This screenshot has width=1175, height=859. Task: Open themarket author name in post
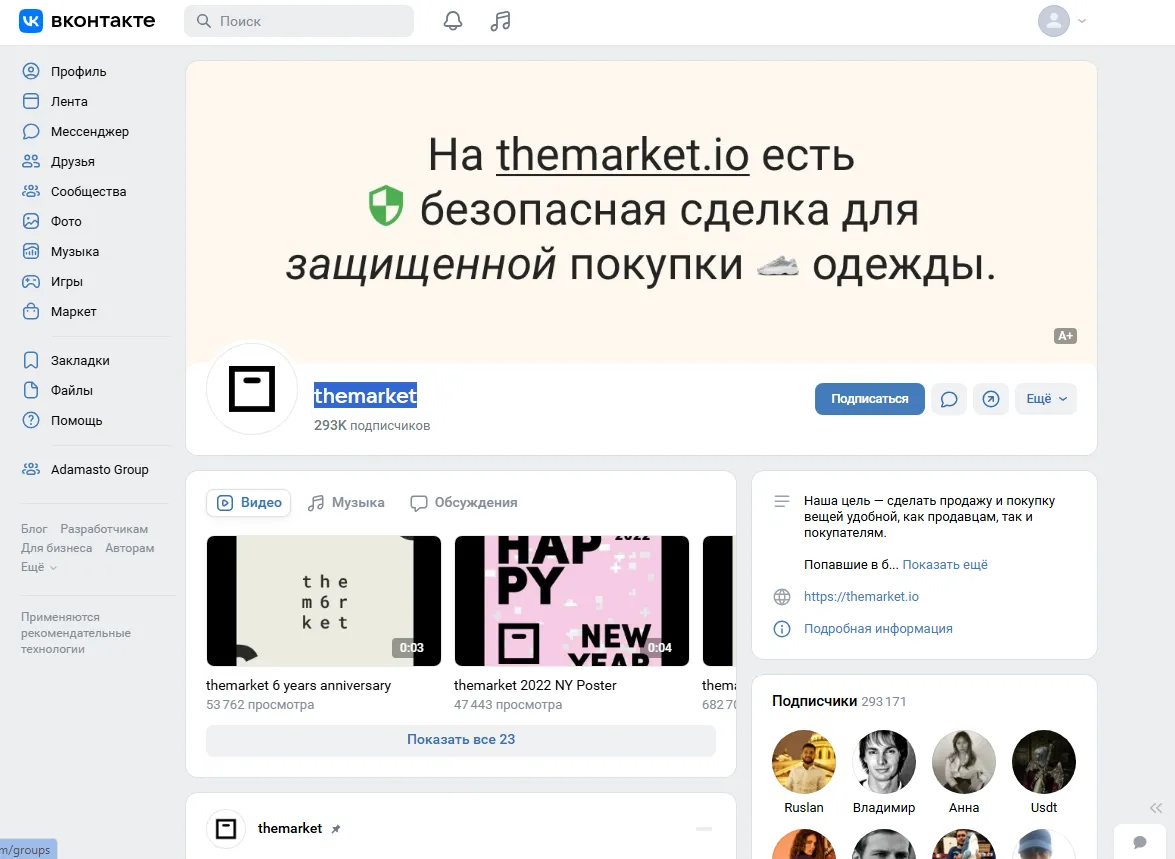pos(290,828)
